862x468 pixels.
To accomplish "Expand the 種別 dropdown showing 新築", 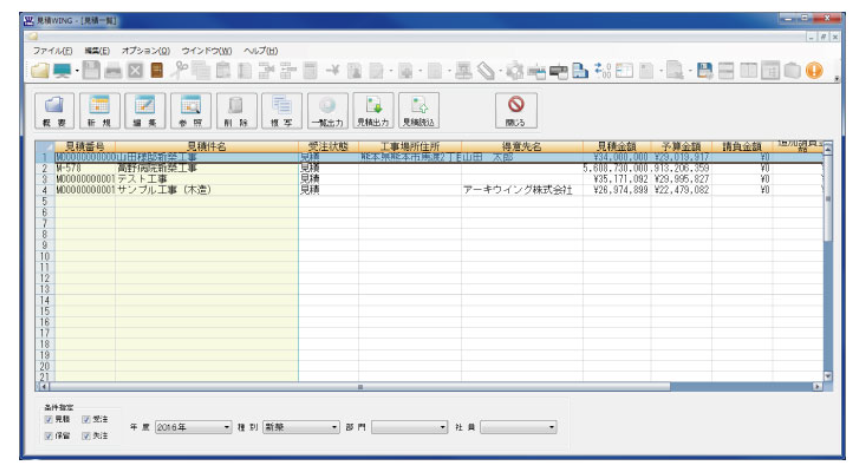I will click(x=301, y=427).
